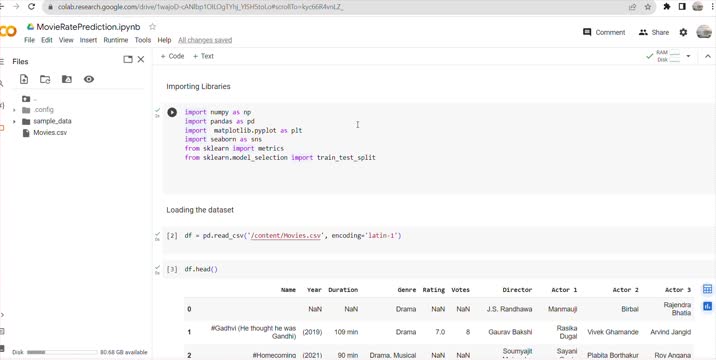
Task: Add a new Code cell
Action: [x=172, y=56]
